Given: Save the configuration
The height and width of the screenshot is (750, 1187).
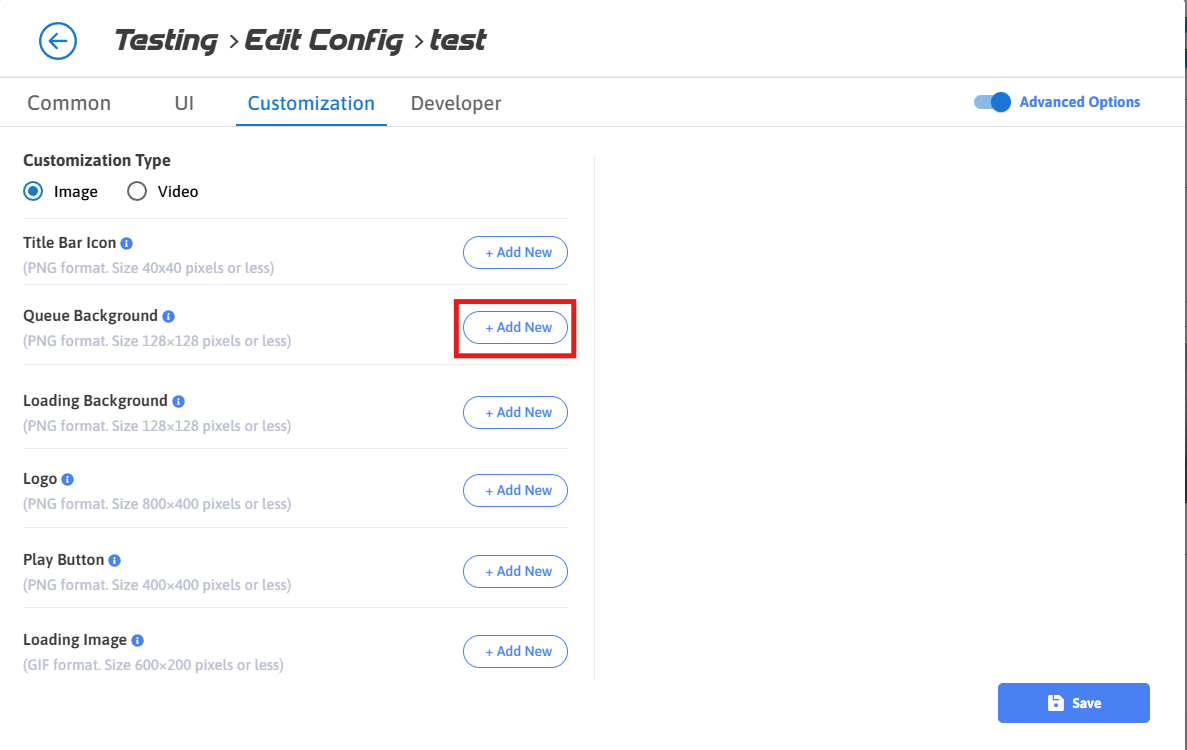Looking at the screenshot, I should (1073, 703).
